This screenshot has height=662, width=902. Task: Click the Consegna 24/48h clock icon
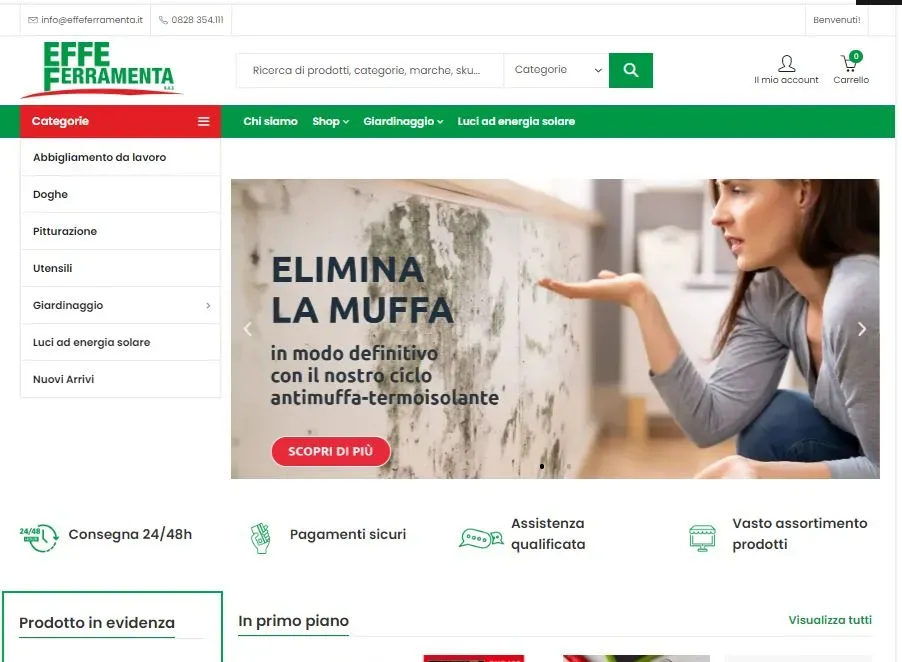39,537
